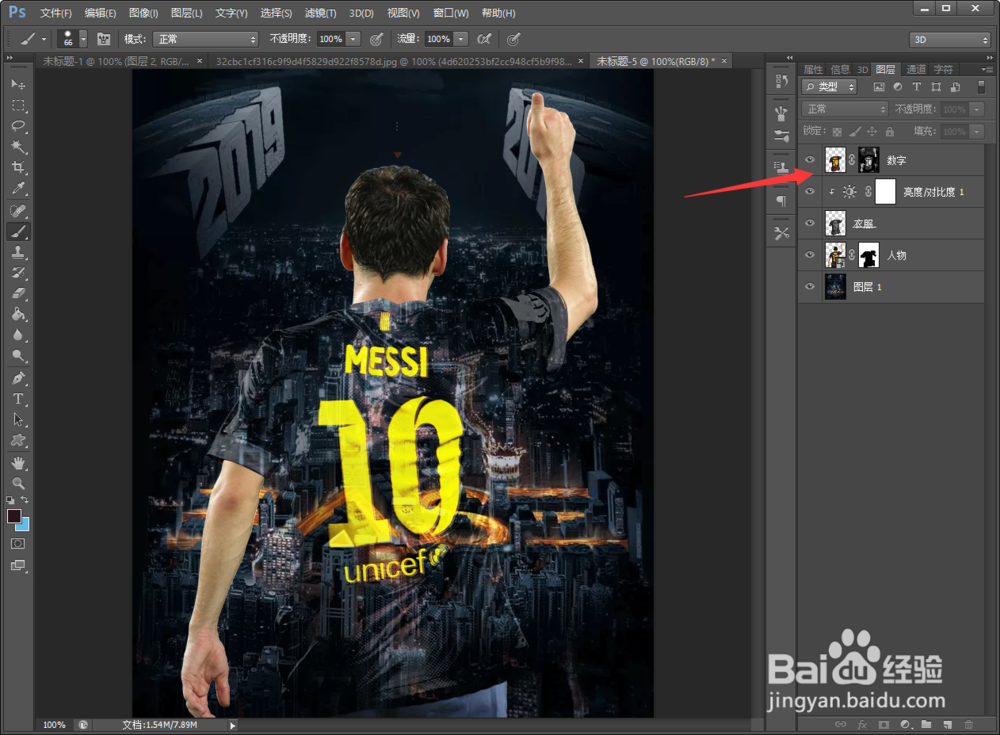The height and width of the screenshot is (735, 1000).
Task: Click the add layer mask icon
Action: [x=883, y=724]
